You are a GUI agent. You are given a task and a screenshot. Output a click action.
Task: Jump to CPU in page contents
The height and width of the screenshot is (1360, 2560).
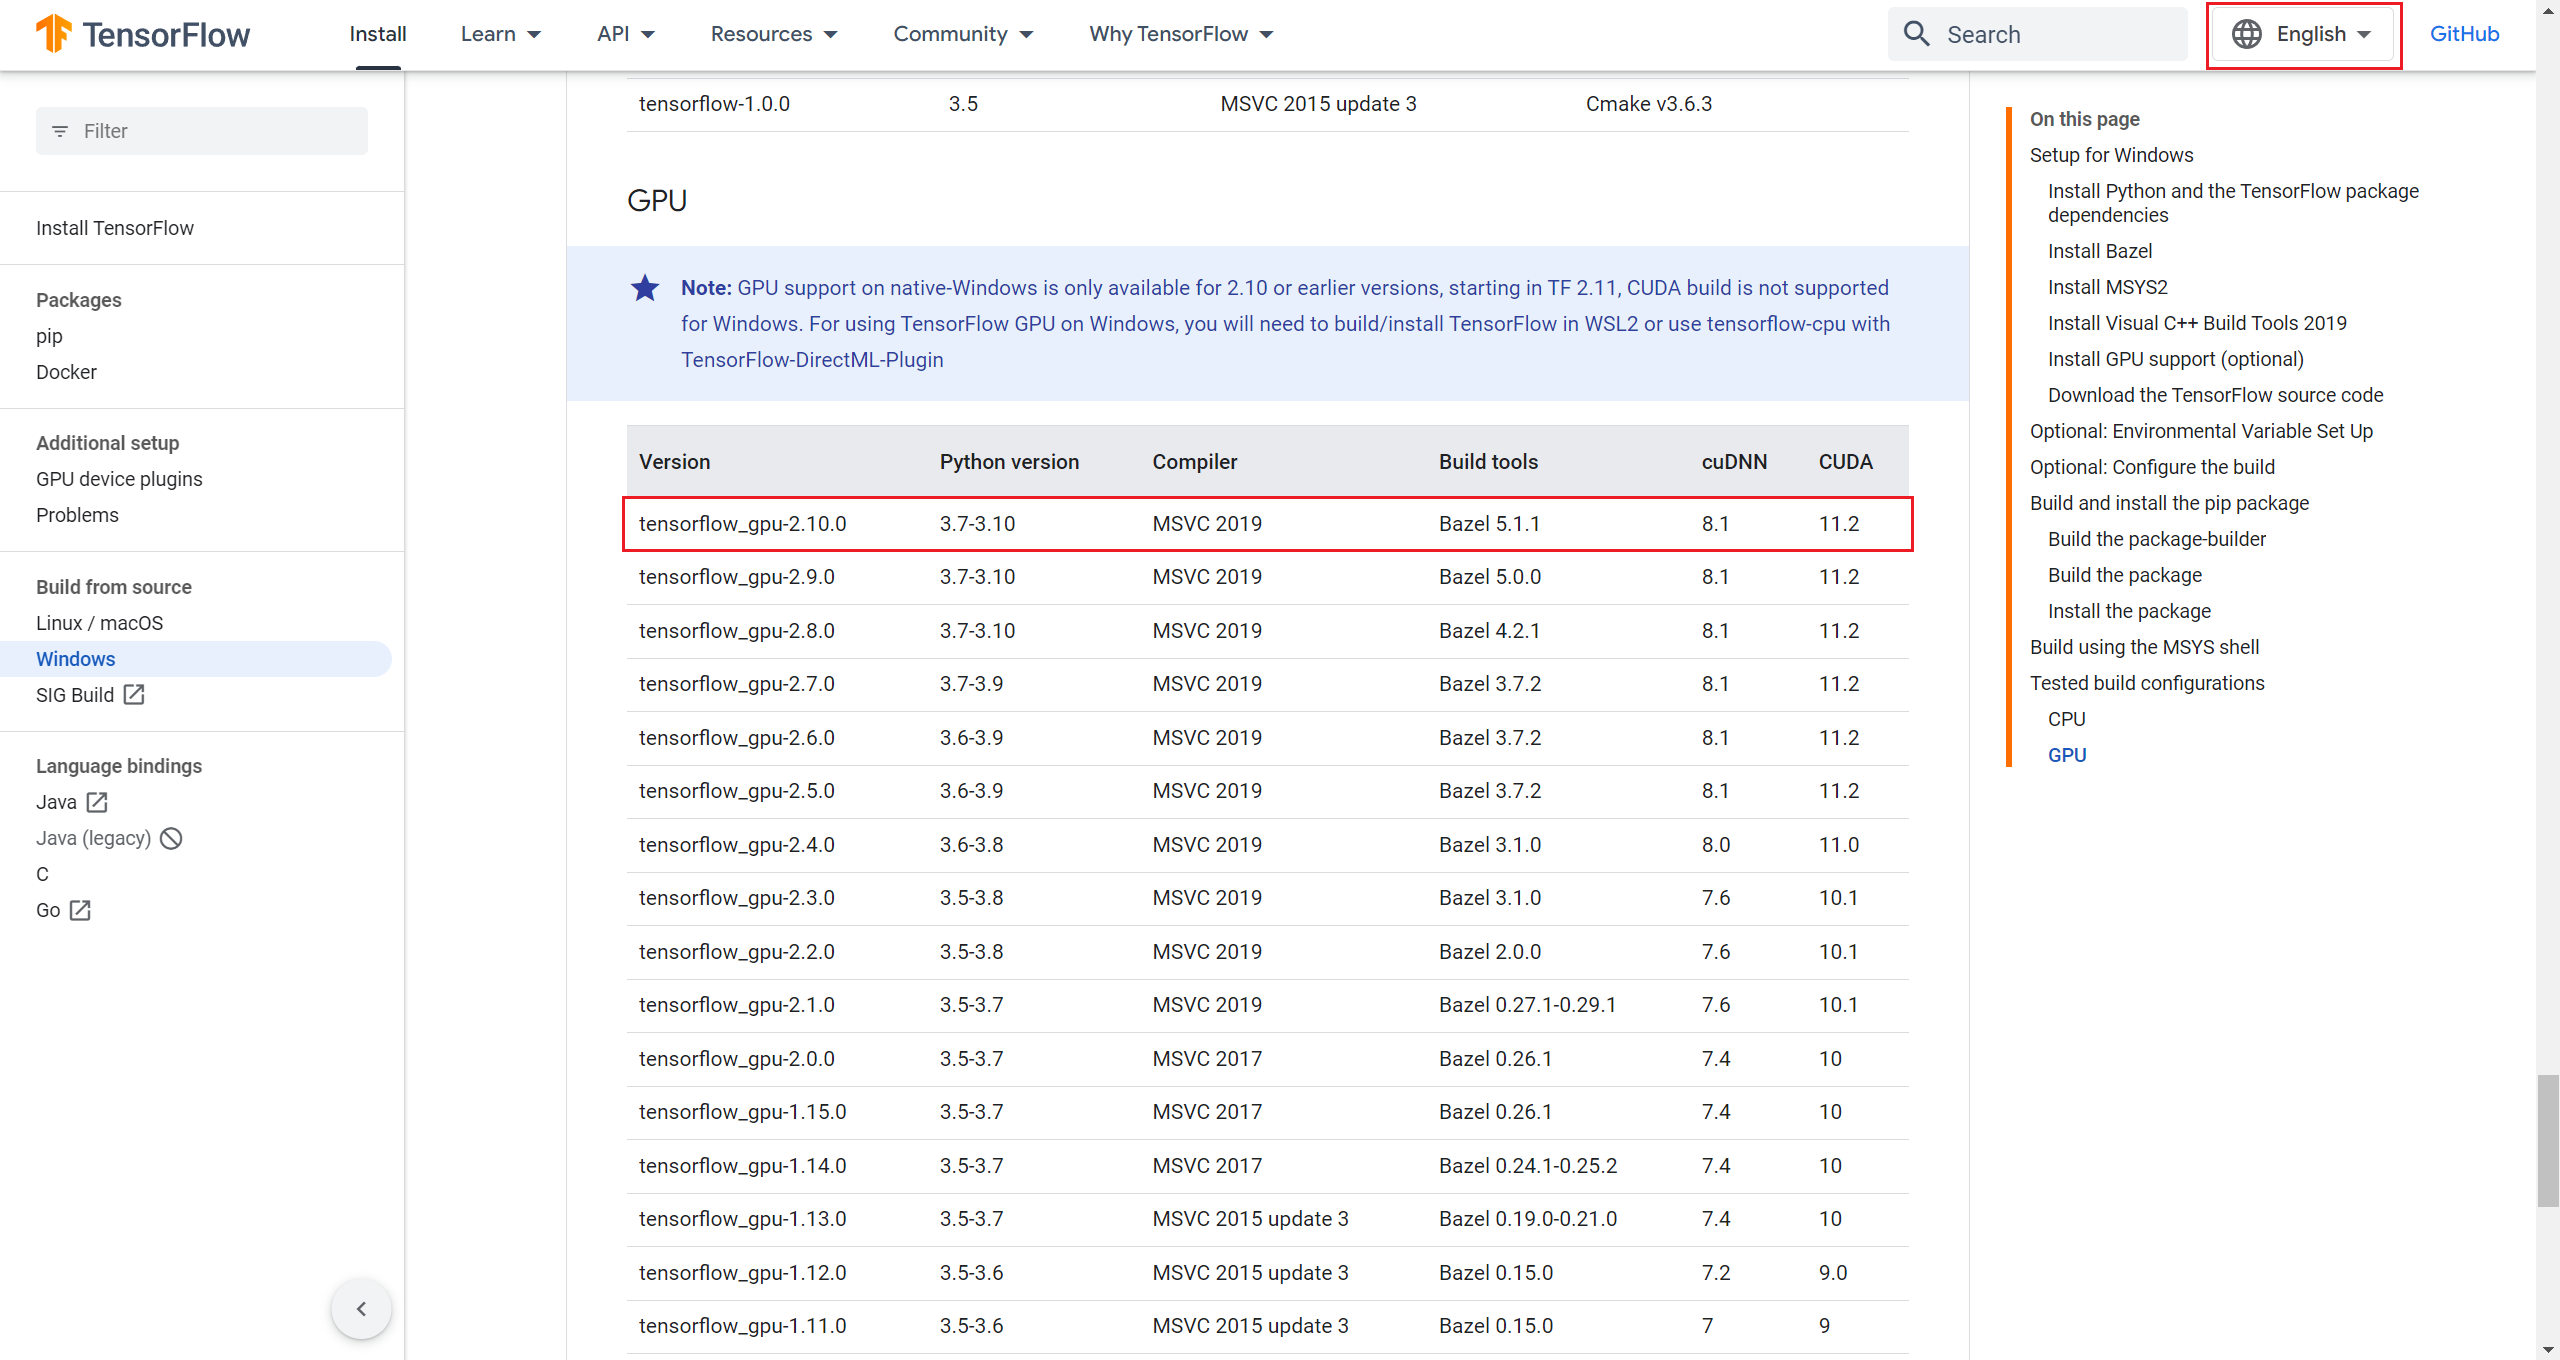pos(2066,719)
